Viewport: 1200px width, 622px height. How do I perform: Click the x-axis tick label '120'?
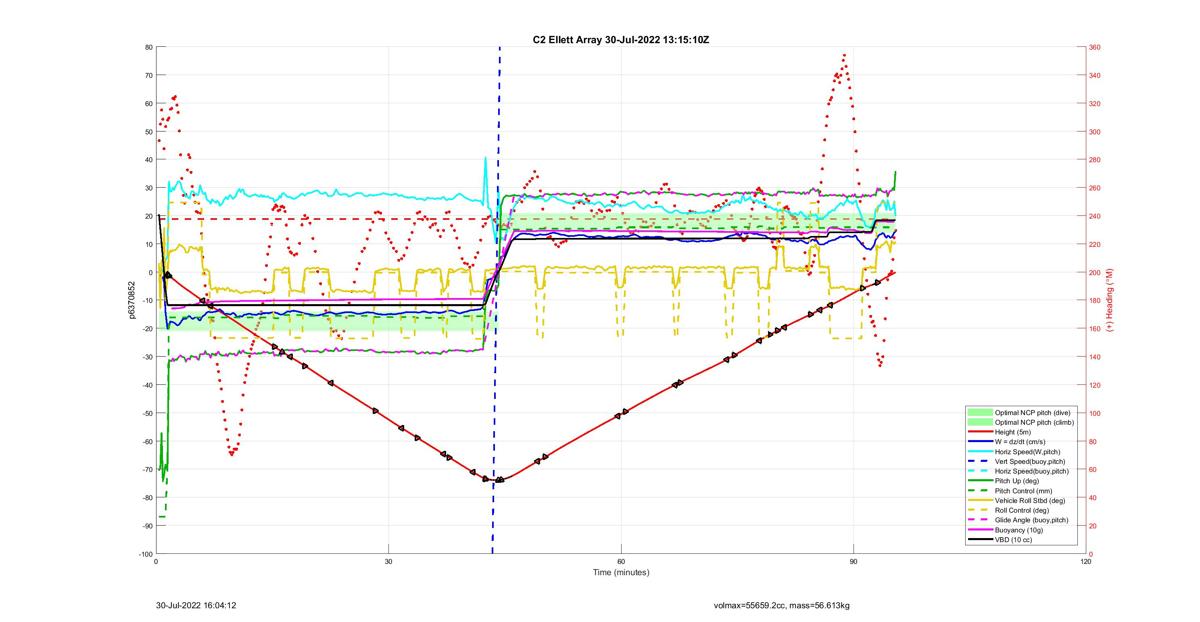click(1085, 561)
